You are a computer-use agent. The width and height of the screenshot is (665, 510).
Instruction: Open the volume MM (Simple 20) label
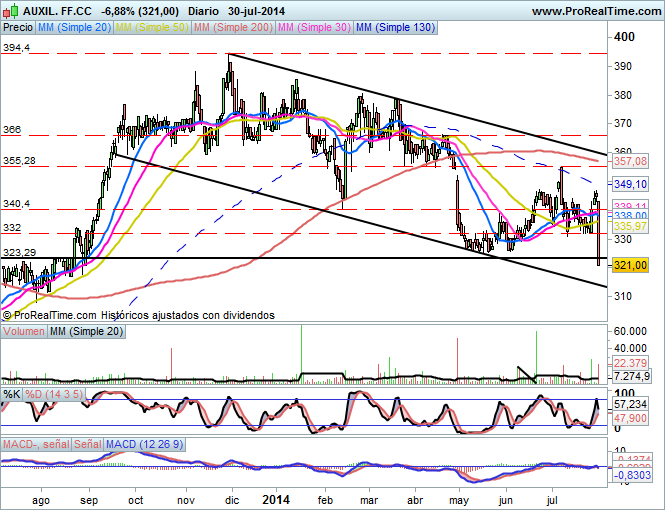[86, 331]
